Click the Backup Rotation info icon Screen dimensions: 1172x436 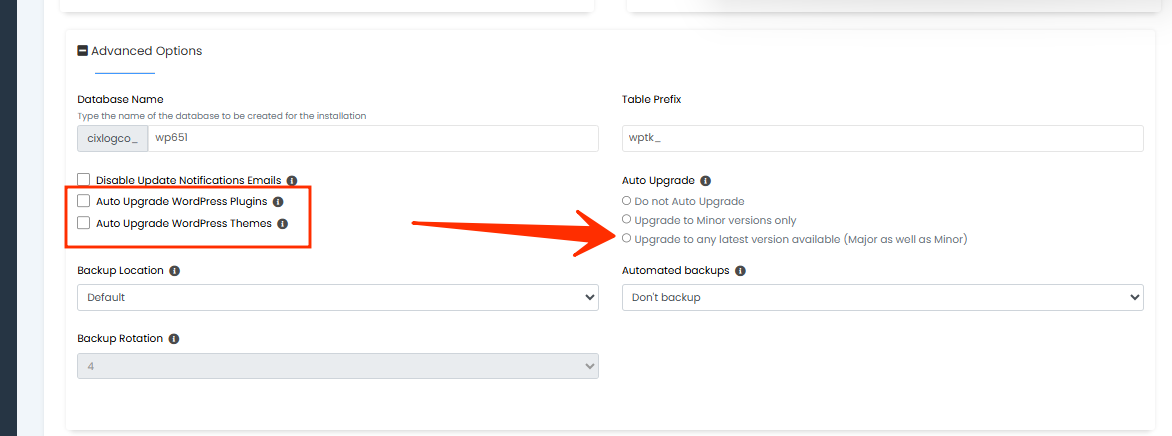[x=174, y=339]
